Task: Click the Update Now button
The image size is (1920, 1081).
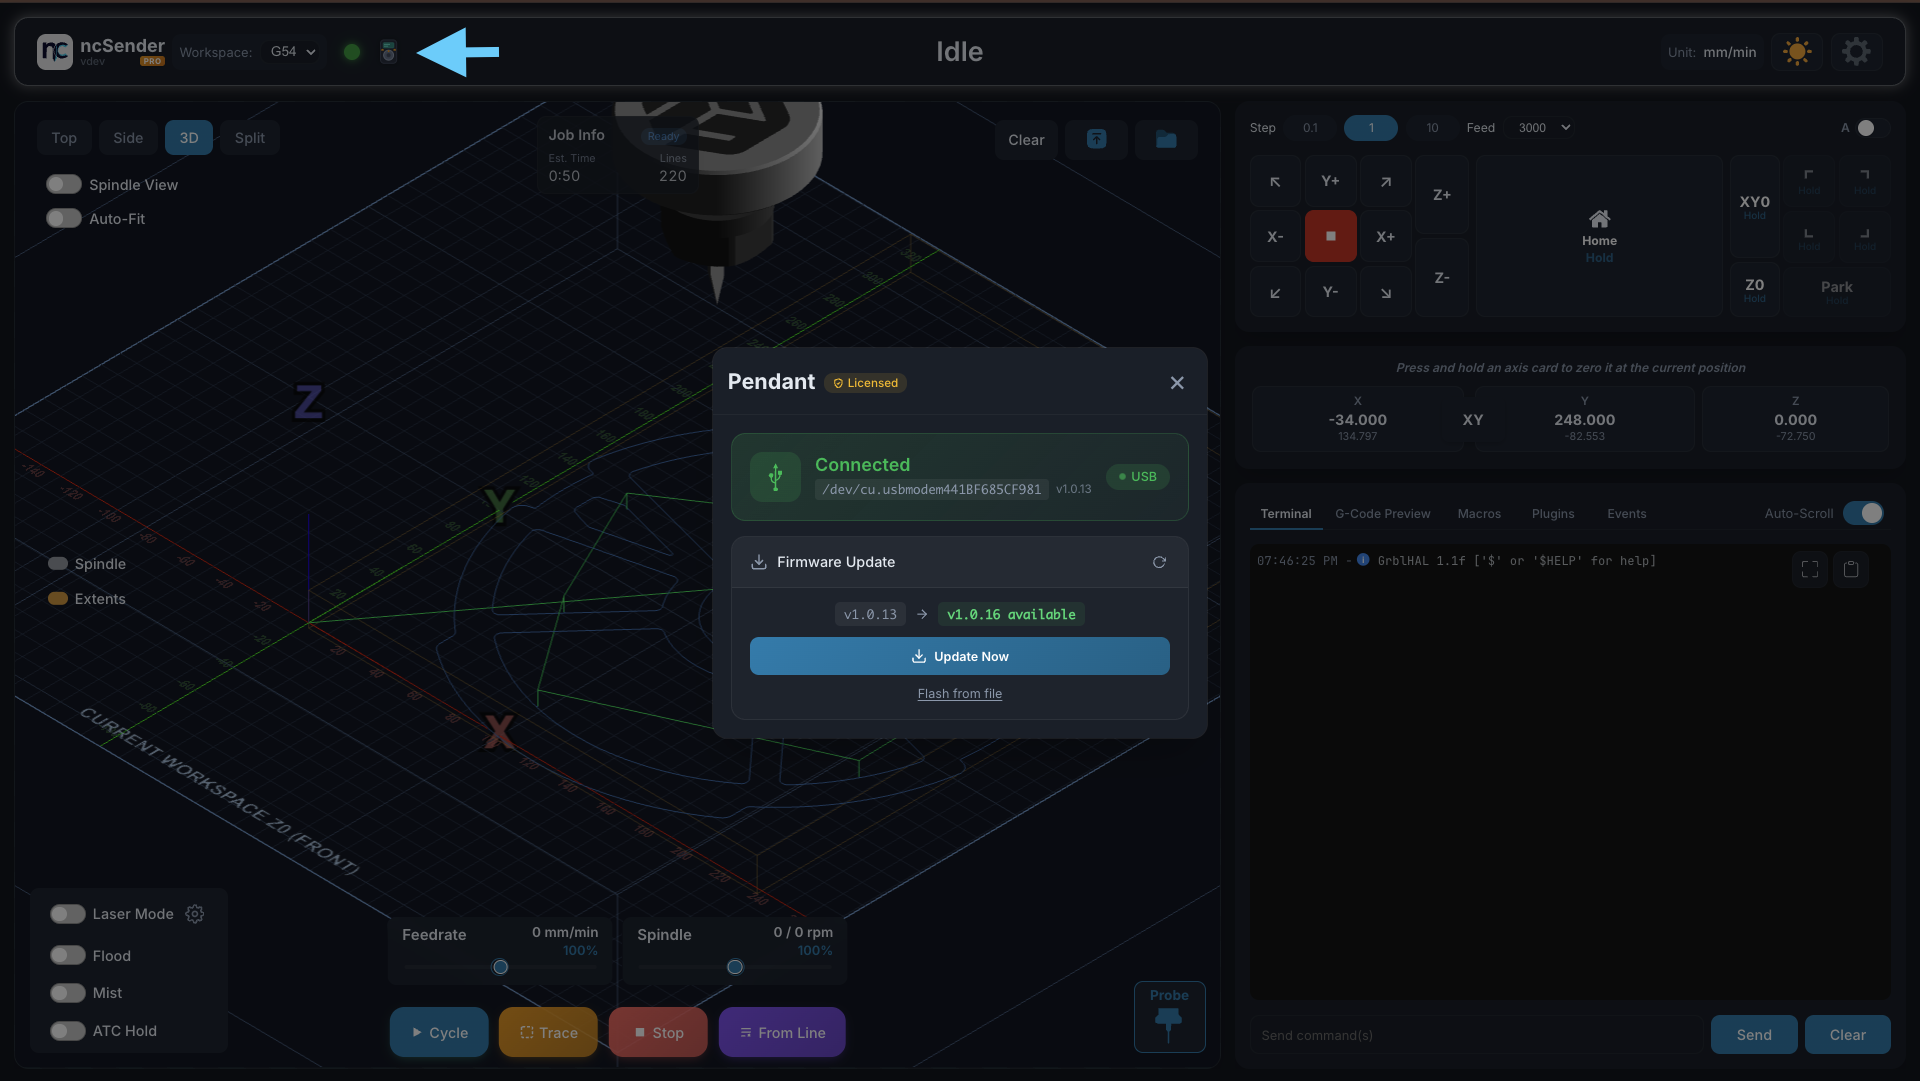Action: click(960, 656)
